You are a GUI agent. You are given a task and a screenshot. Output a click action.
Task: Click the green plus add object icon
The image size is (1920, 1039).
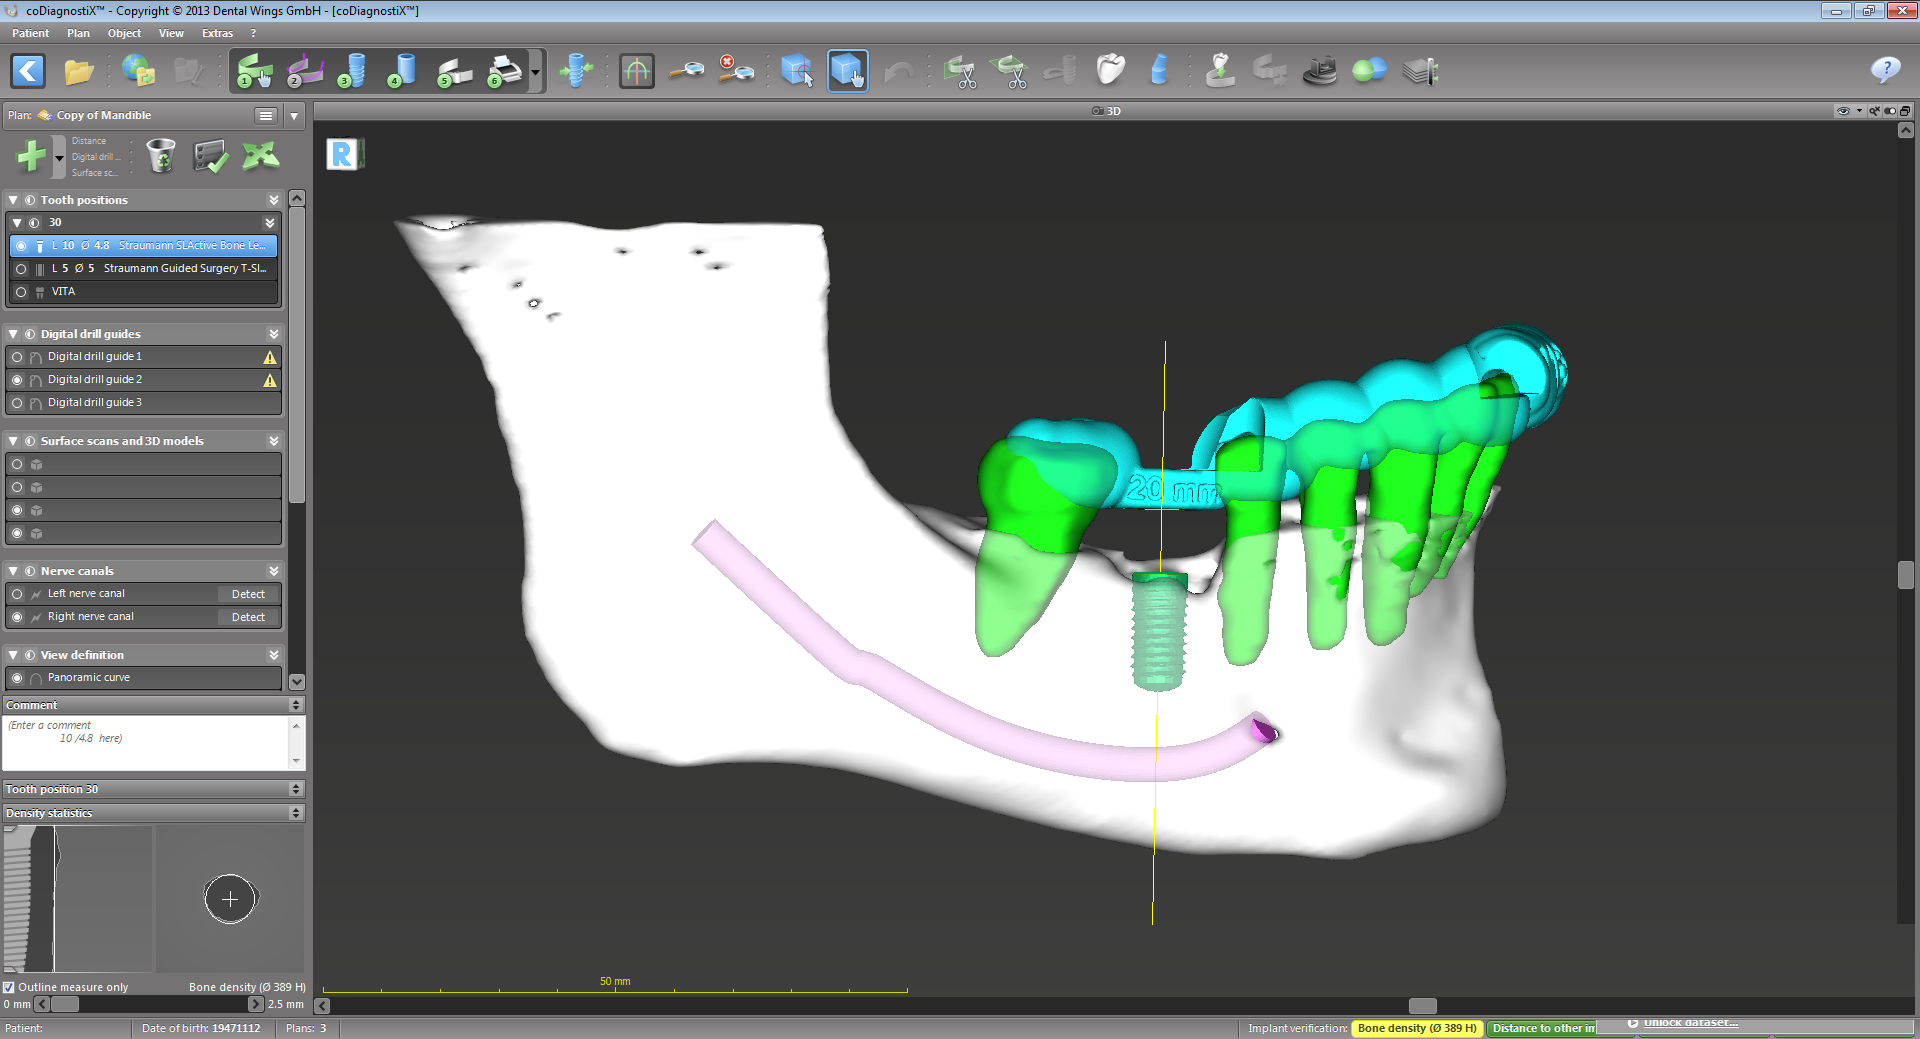click(x=31, y=156)
